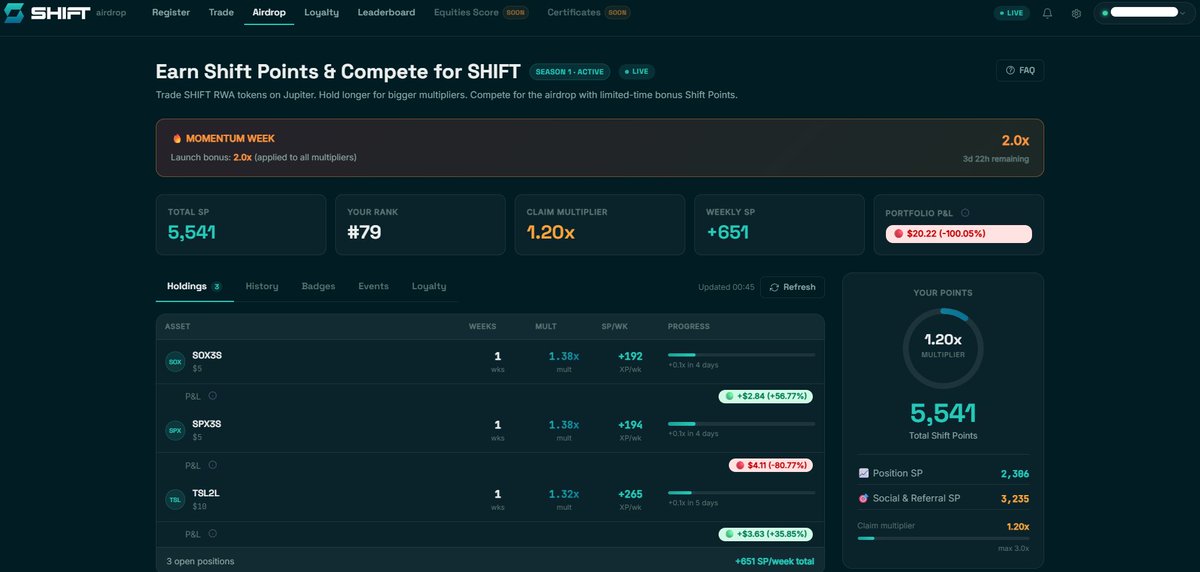Click the Updated 00:45 text
Image resolution: width=1200 pixels, height=572 pixels.
pyautogui.click(x=726, y=287)
